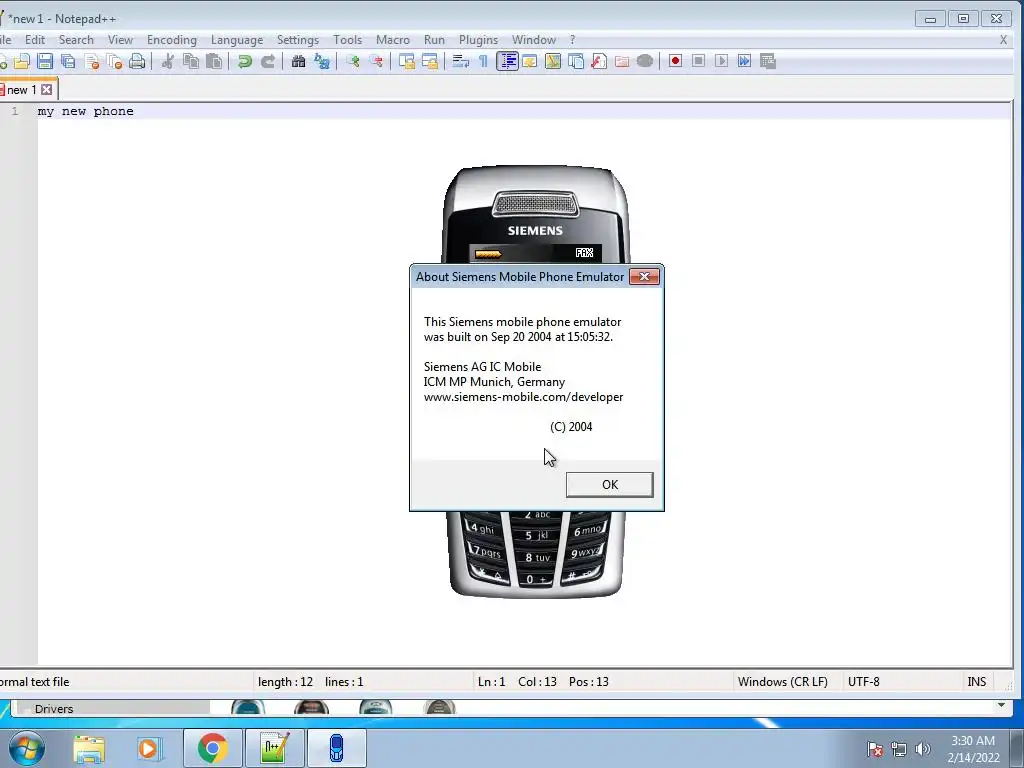Click the UTF-8 encoding status field
The width and height of the screenshot is (1024, 768).
pos(863,682)
